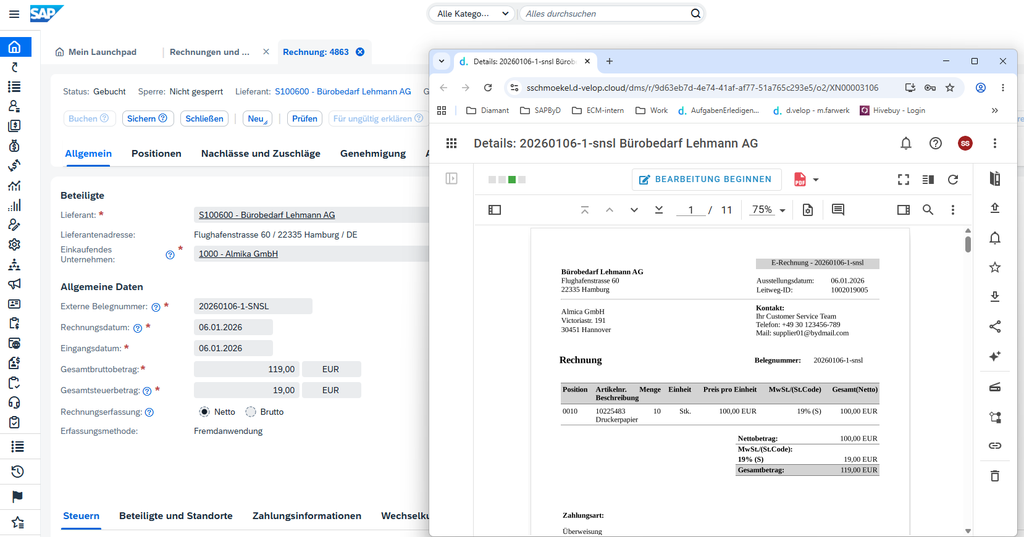1024x537 pixels.
Task: Click the help icon next to Externe Belegnummer
Action: click(156, 307)
